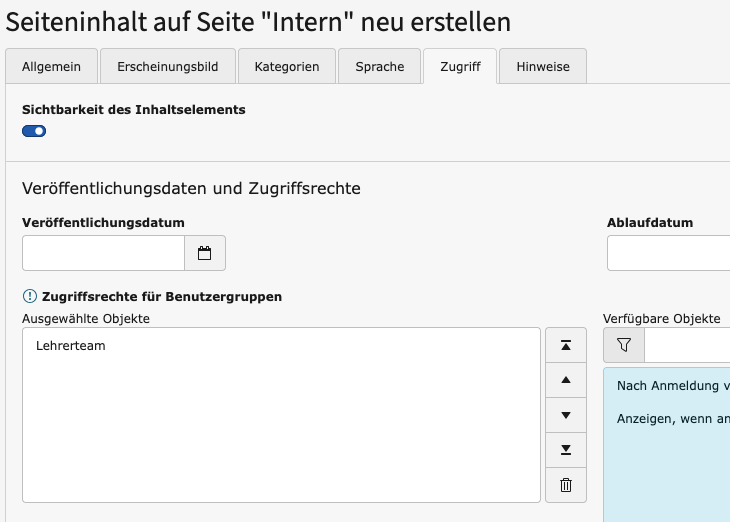This screenshot has height=522, width=730.
Task: Click the active Zugriff tab
Action: tap(460, 67)
